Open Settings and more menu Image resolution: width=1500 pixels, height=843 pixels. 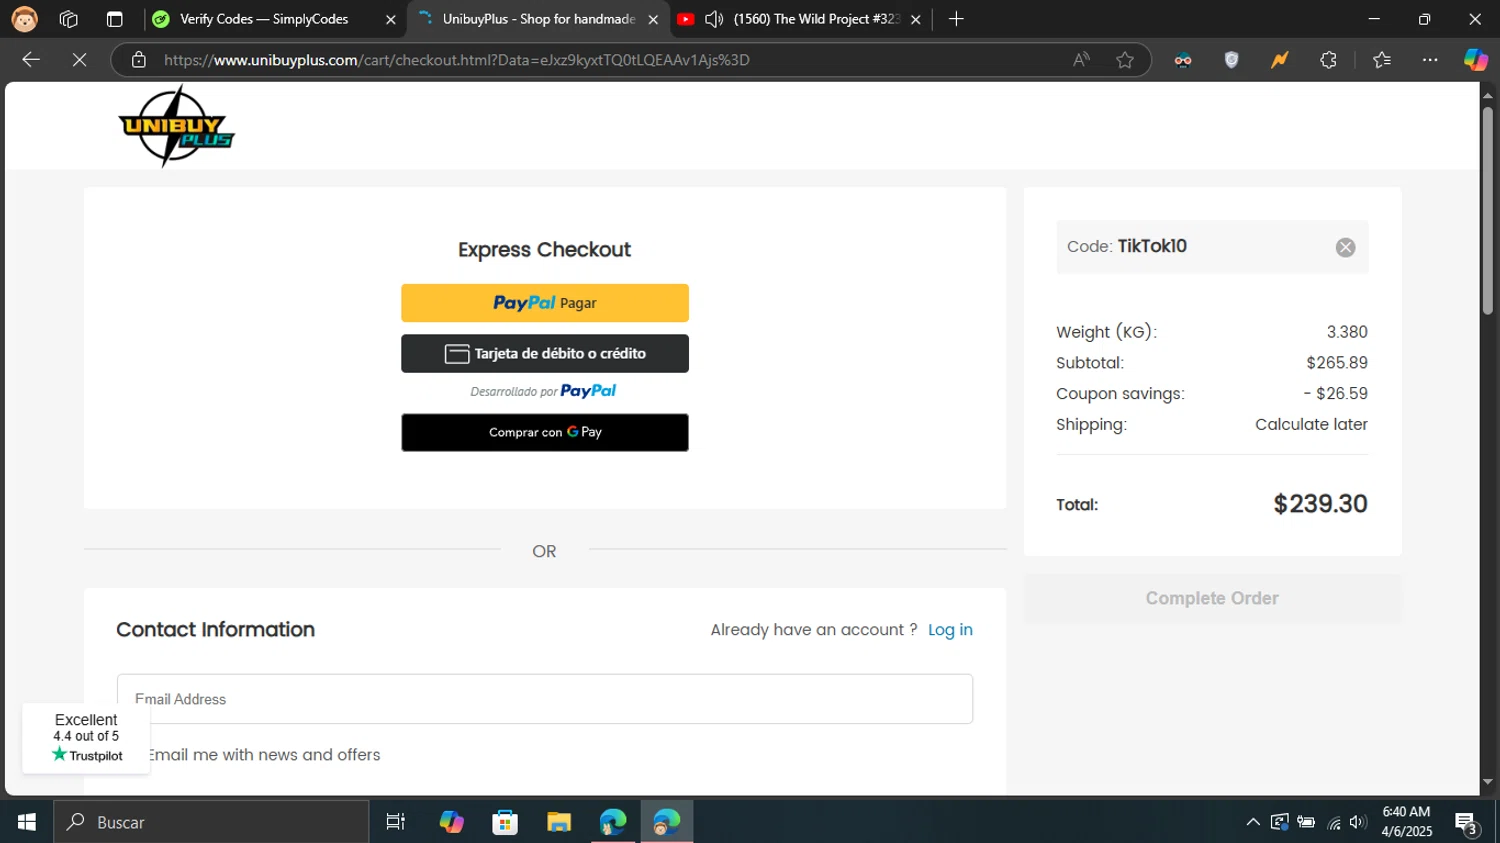coord(1430,60)
